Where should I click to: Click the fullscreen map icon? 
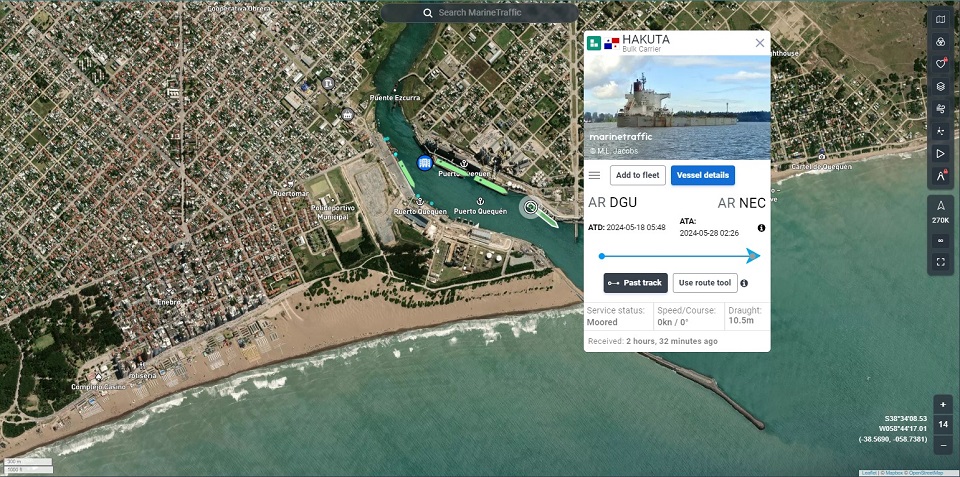pyautogui.click(x=940, y=262)
